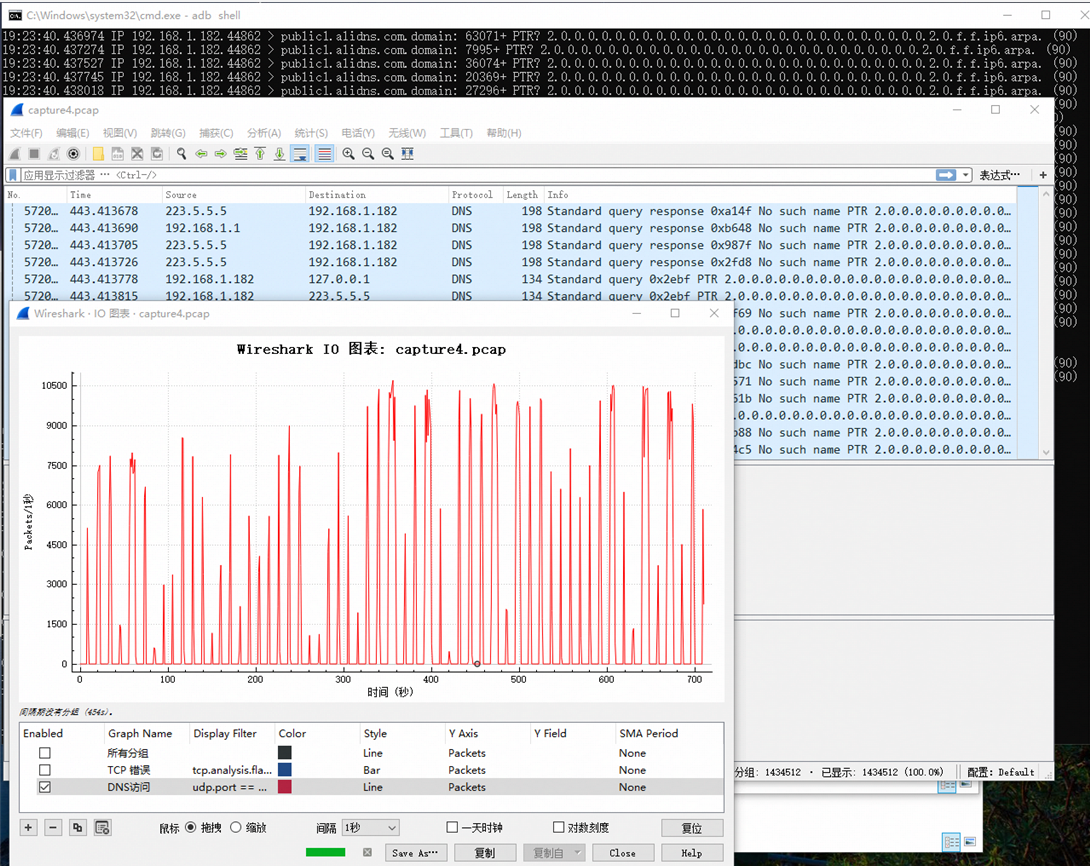The image size is (1090, 866).
Task: Click the Save As button
Action: coord(415,853)
